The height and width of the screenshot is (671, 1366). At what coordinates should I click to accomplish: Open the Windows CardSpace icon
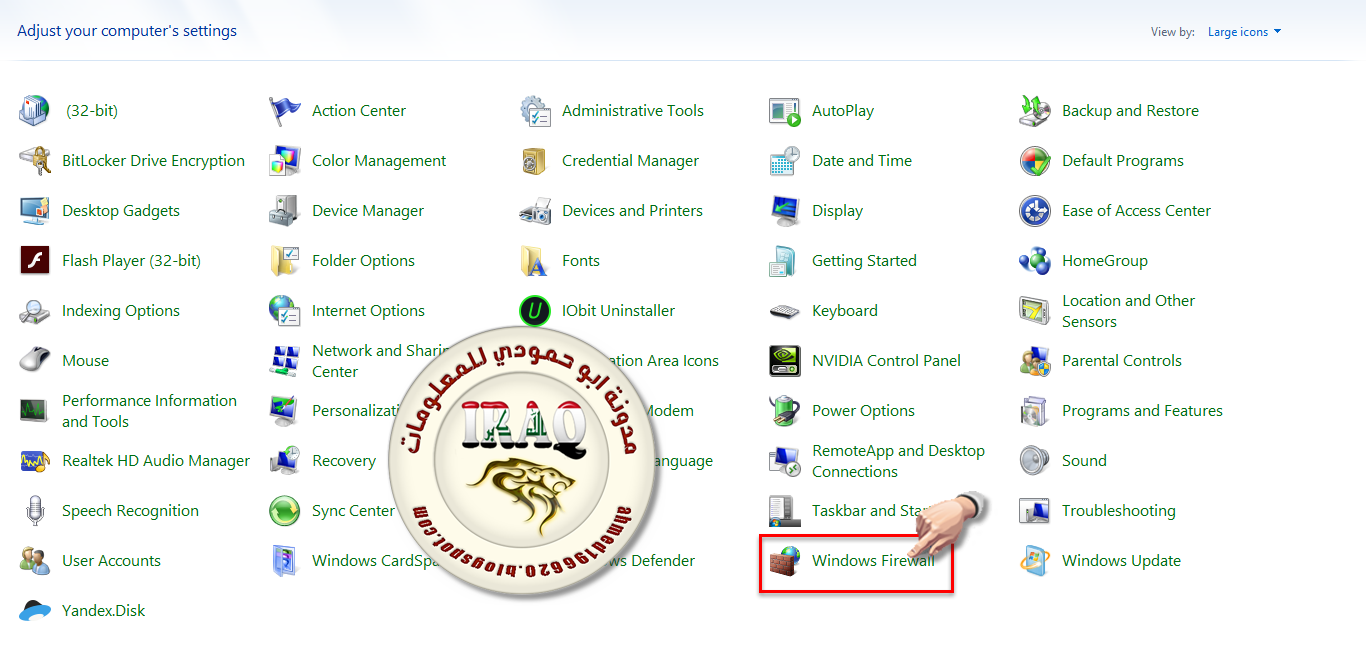285,561
